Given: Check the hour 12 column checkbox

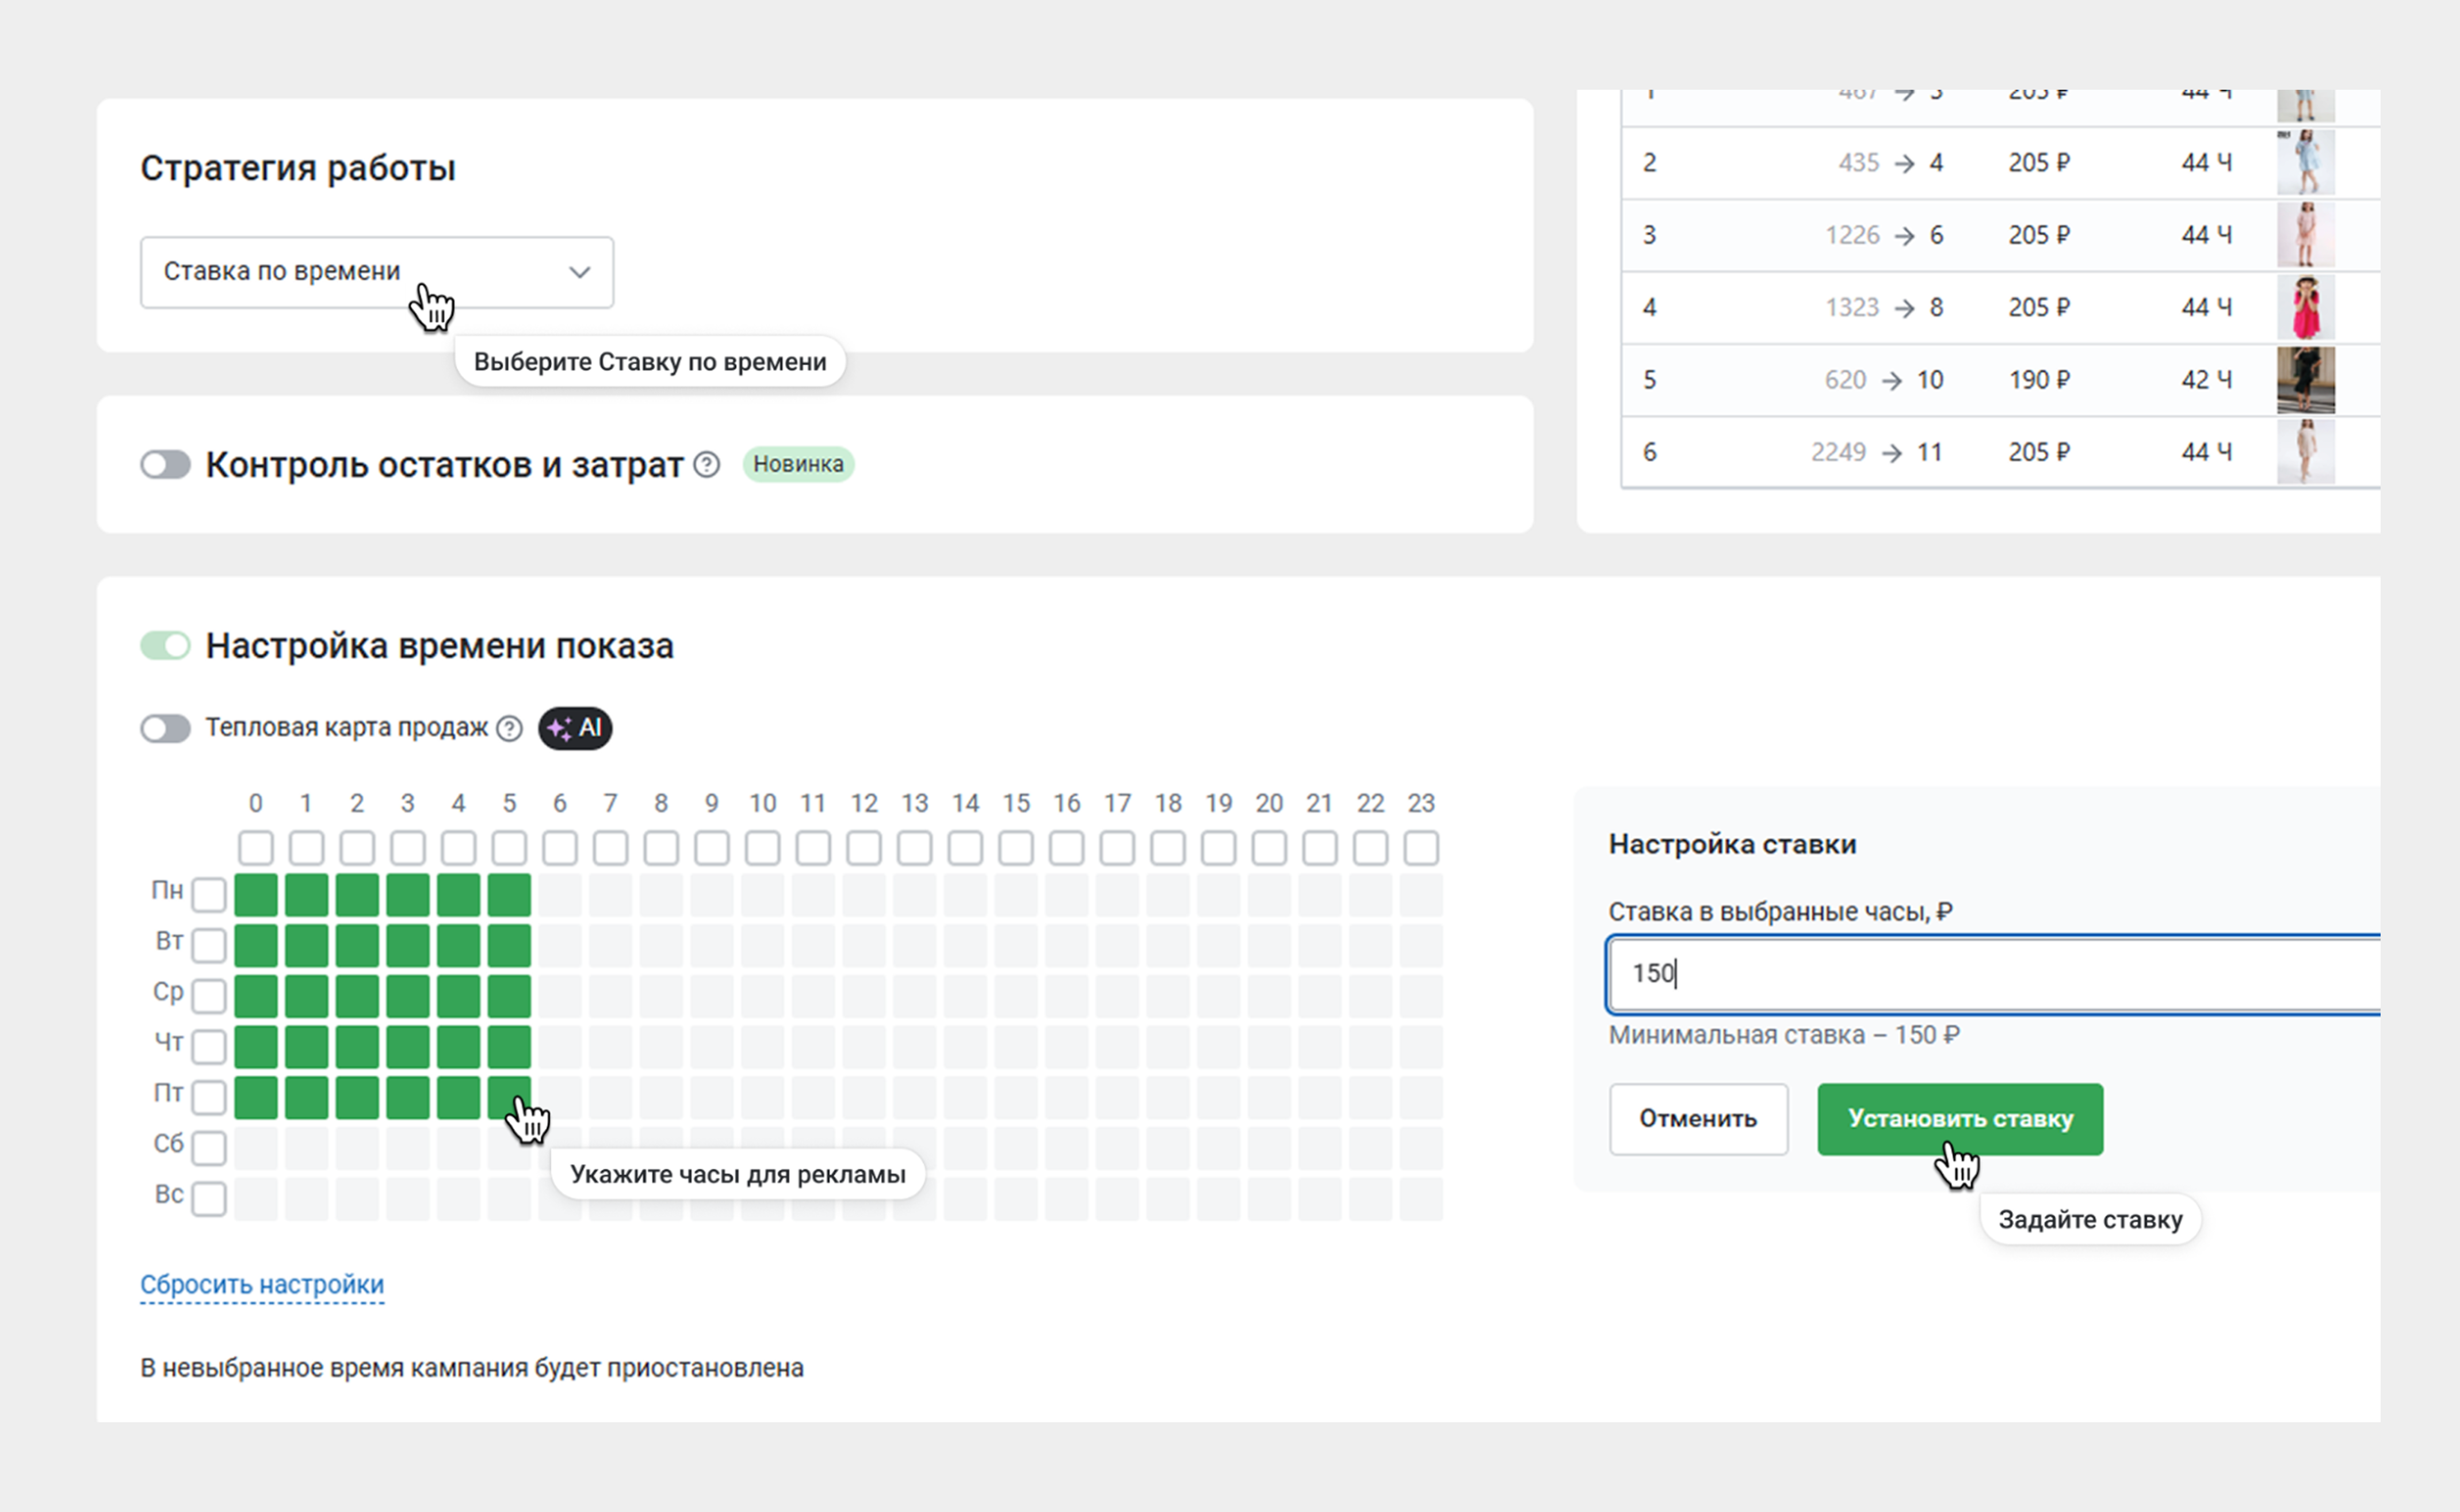Looking at the screenshot, I should [864, 848].
